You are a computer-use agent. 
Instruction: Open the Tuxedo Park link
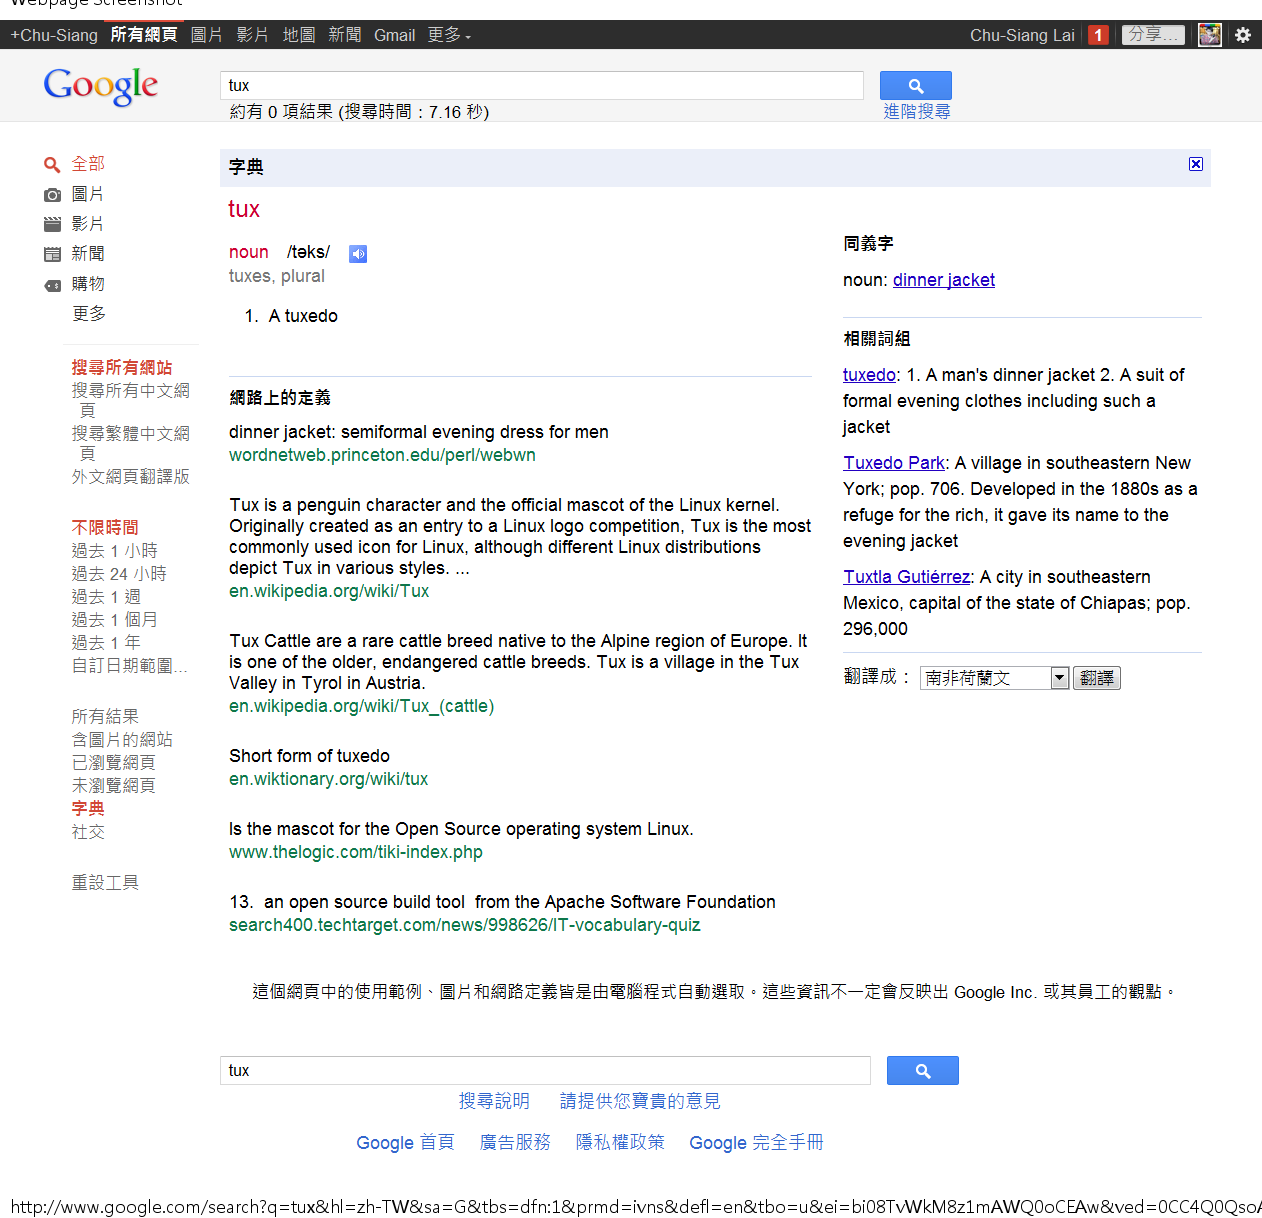tap(894, 463)
